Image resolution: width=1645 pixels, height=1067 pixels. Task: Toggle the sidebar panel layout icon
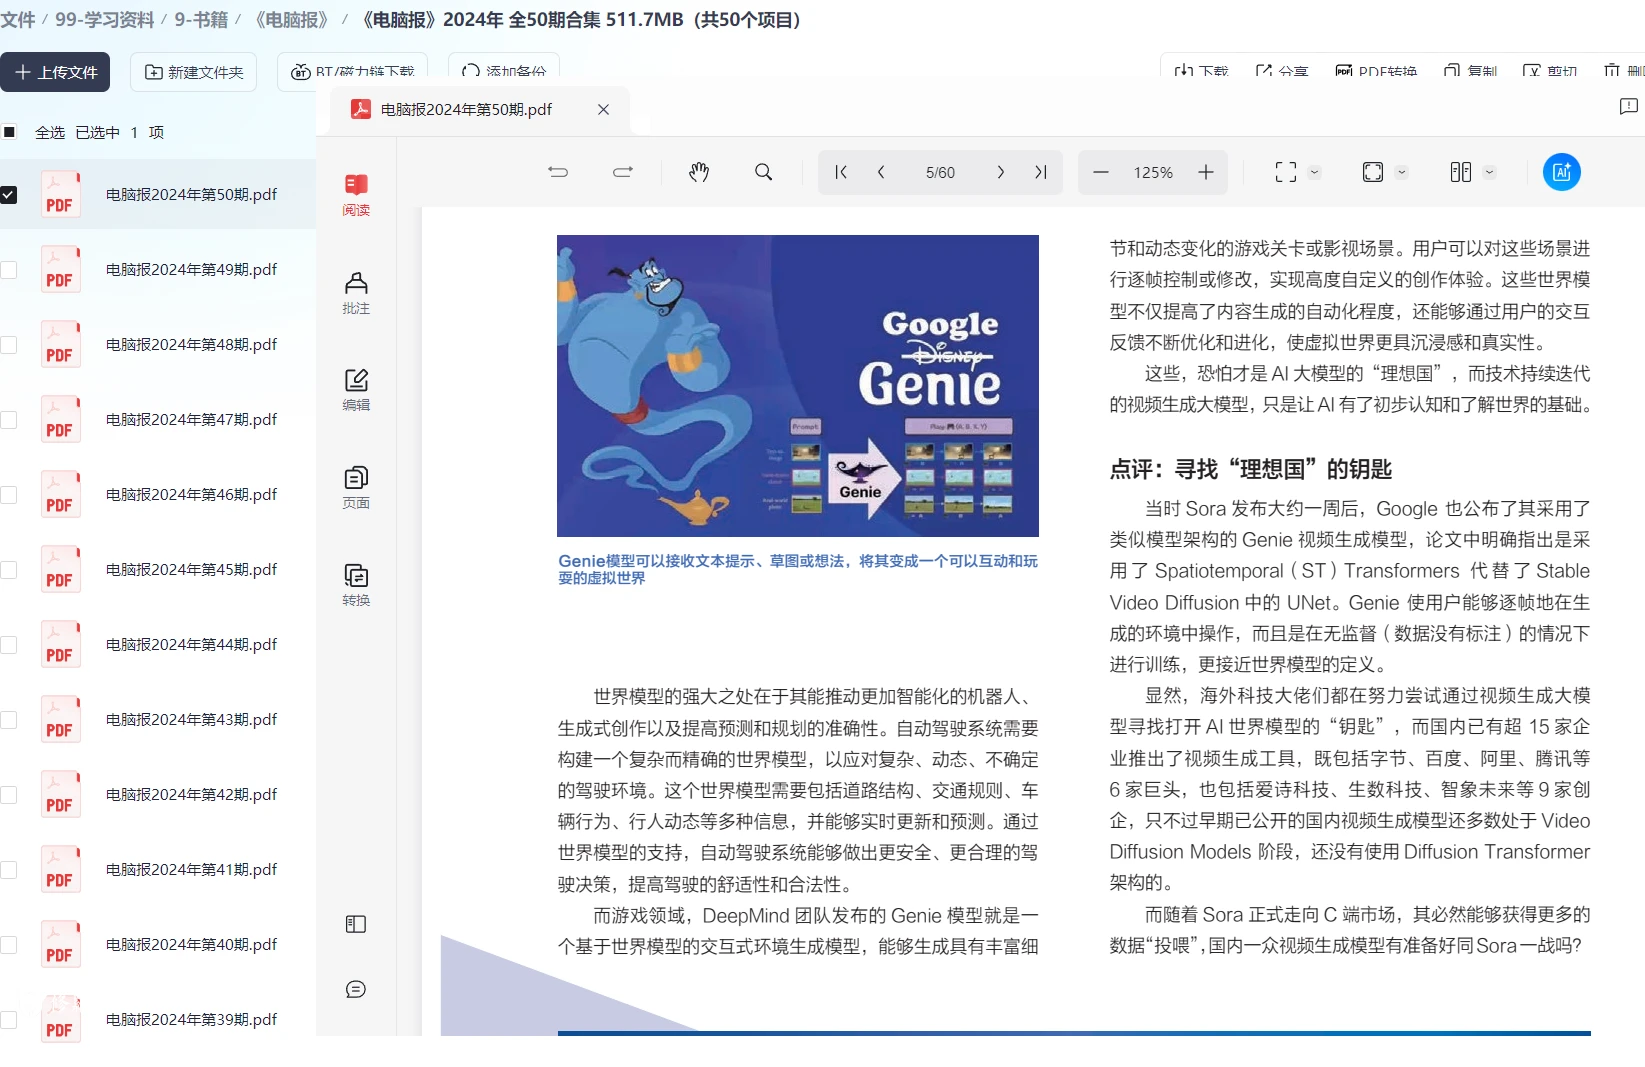click(x=356, y=924)
